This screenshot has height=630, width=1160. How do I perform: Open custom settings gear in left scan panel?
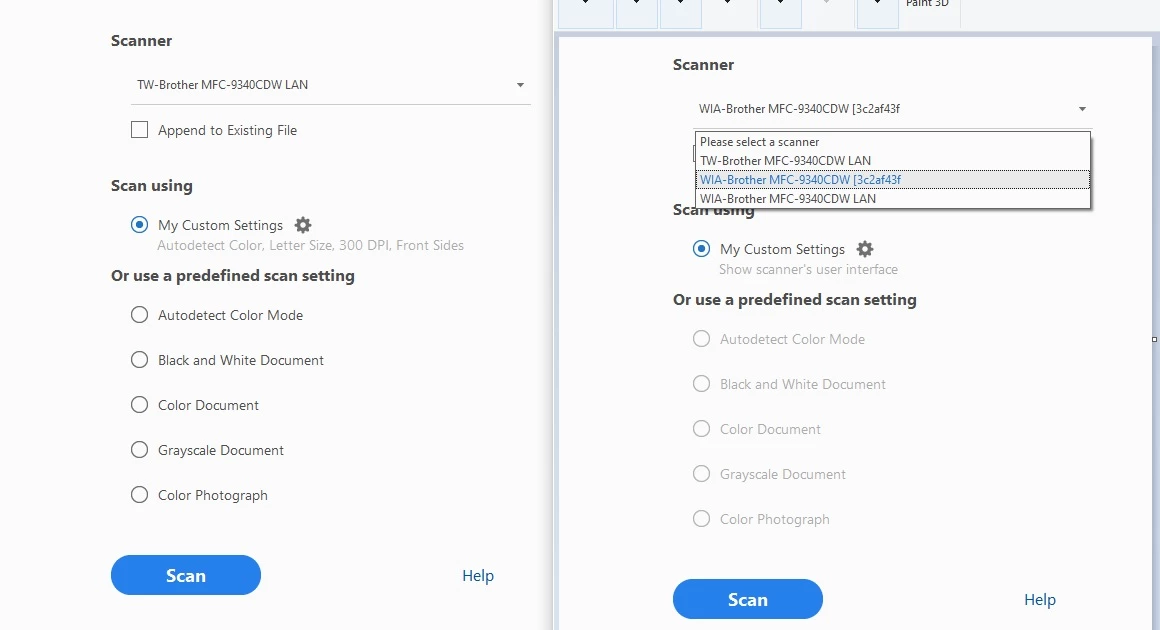(x=303, y=225)
